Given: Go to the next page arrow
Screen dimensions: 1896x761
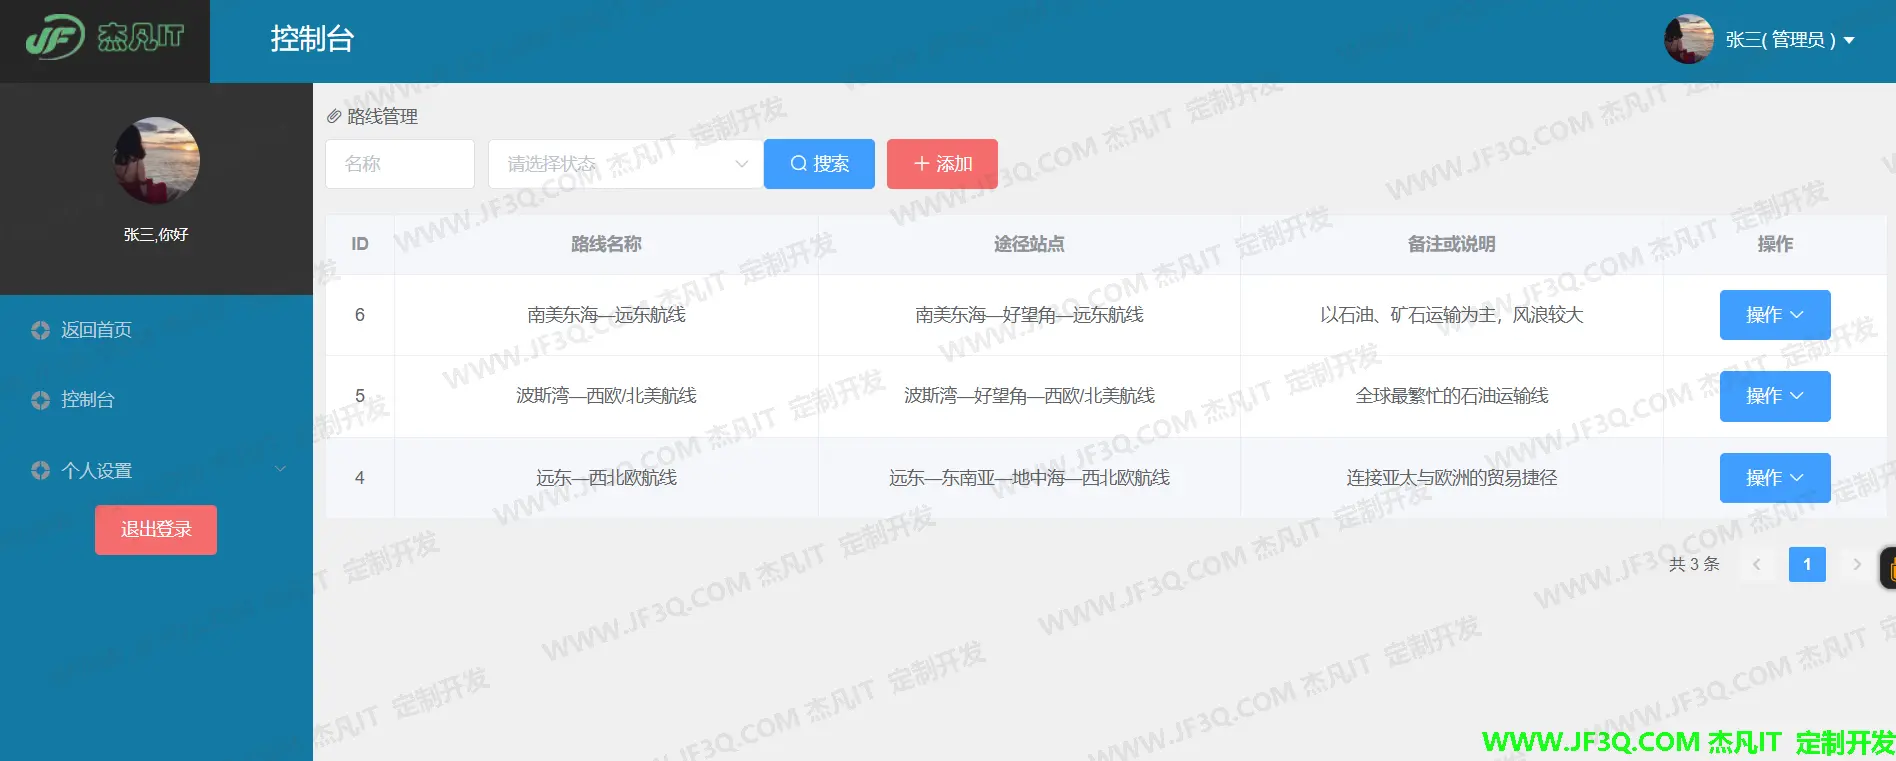Looking at the screenshot, I should point(1857,564).
